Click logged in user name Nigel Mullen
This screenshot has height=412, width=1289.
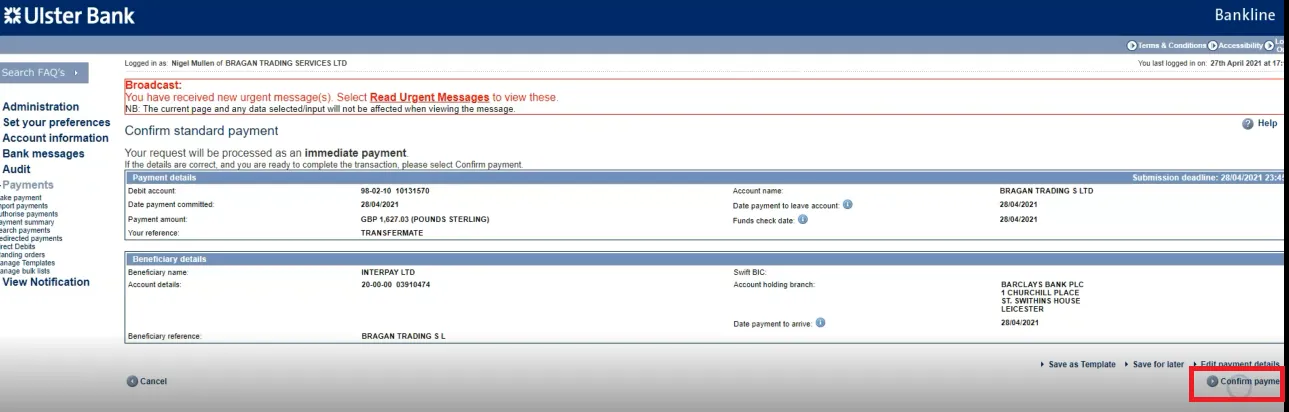(x=191, y=63)
